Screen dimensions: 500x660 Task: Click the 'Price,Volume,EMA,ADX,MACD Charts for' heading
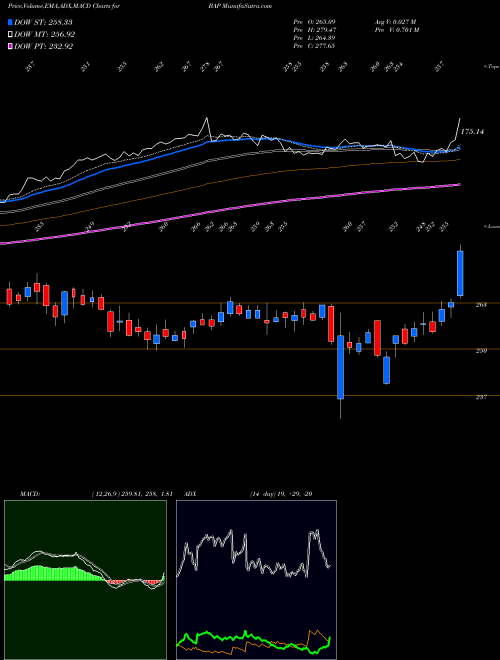pyautogui.click(x=64, y=6)
